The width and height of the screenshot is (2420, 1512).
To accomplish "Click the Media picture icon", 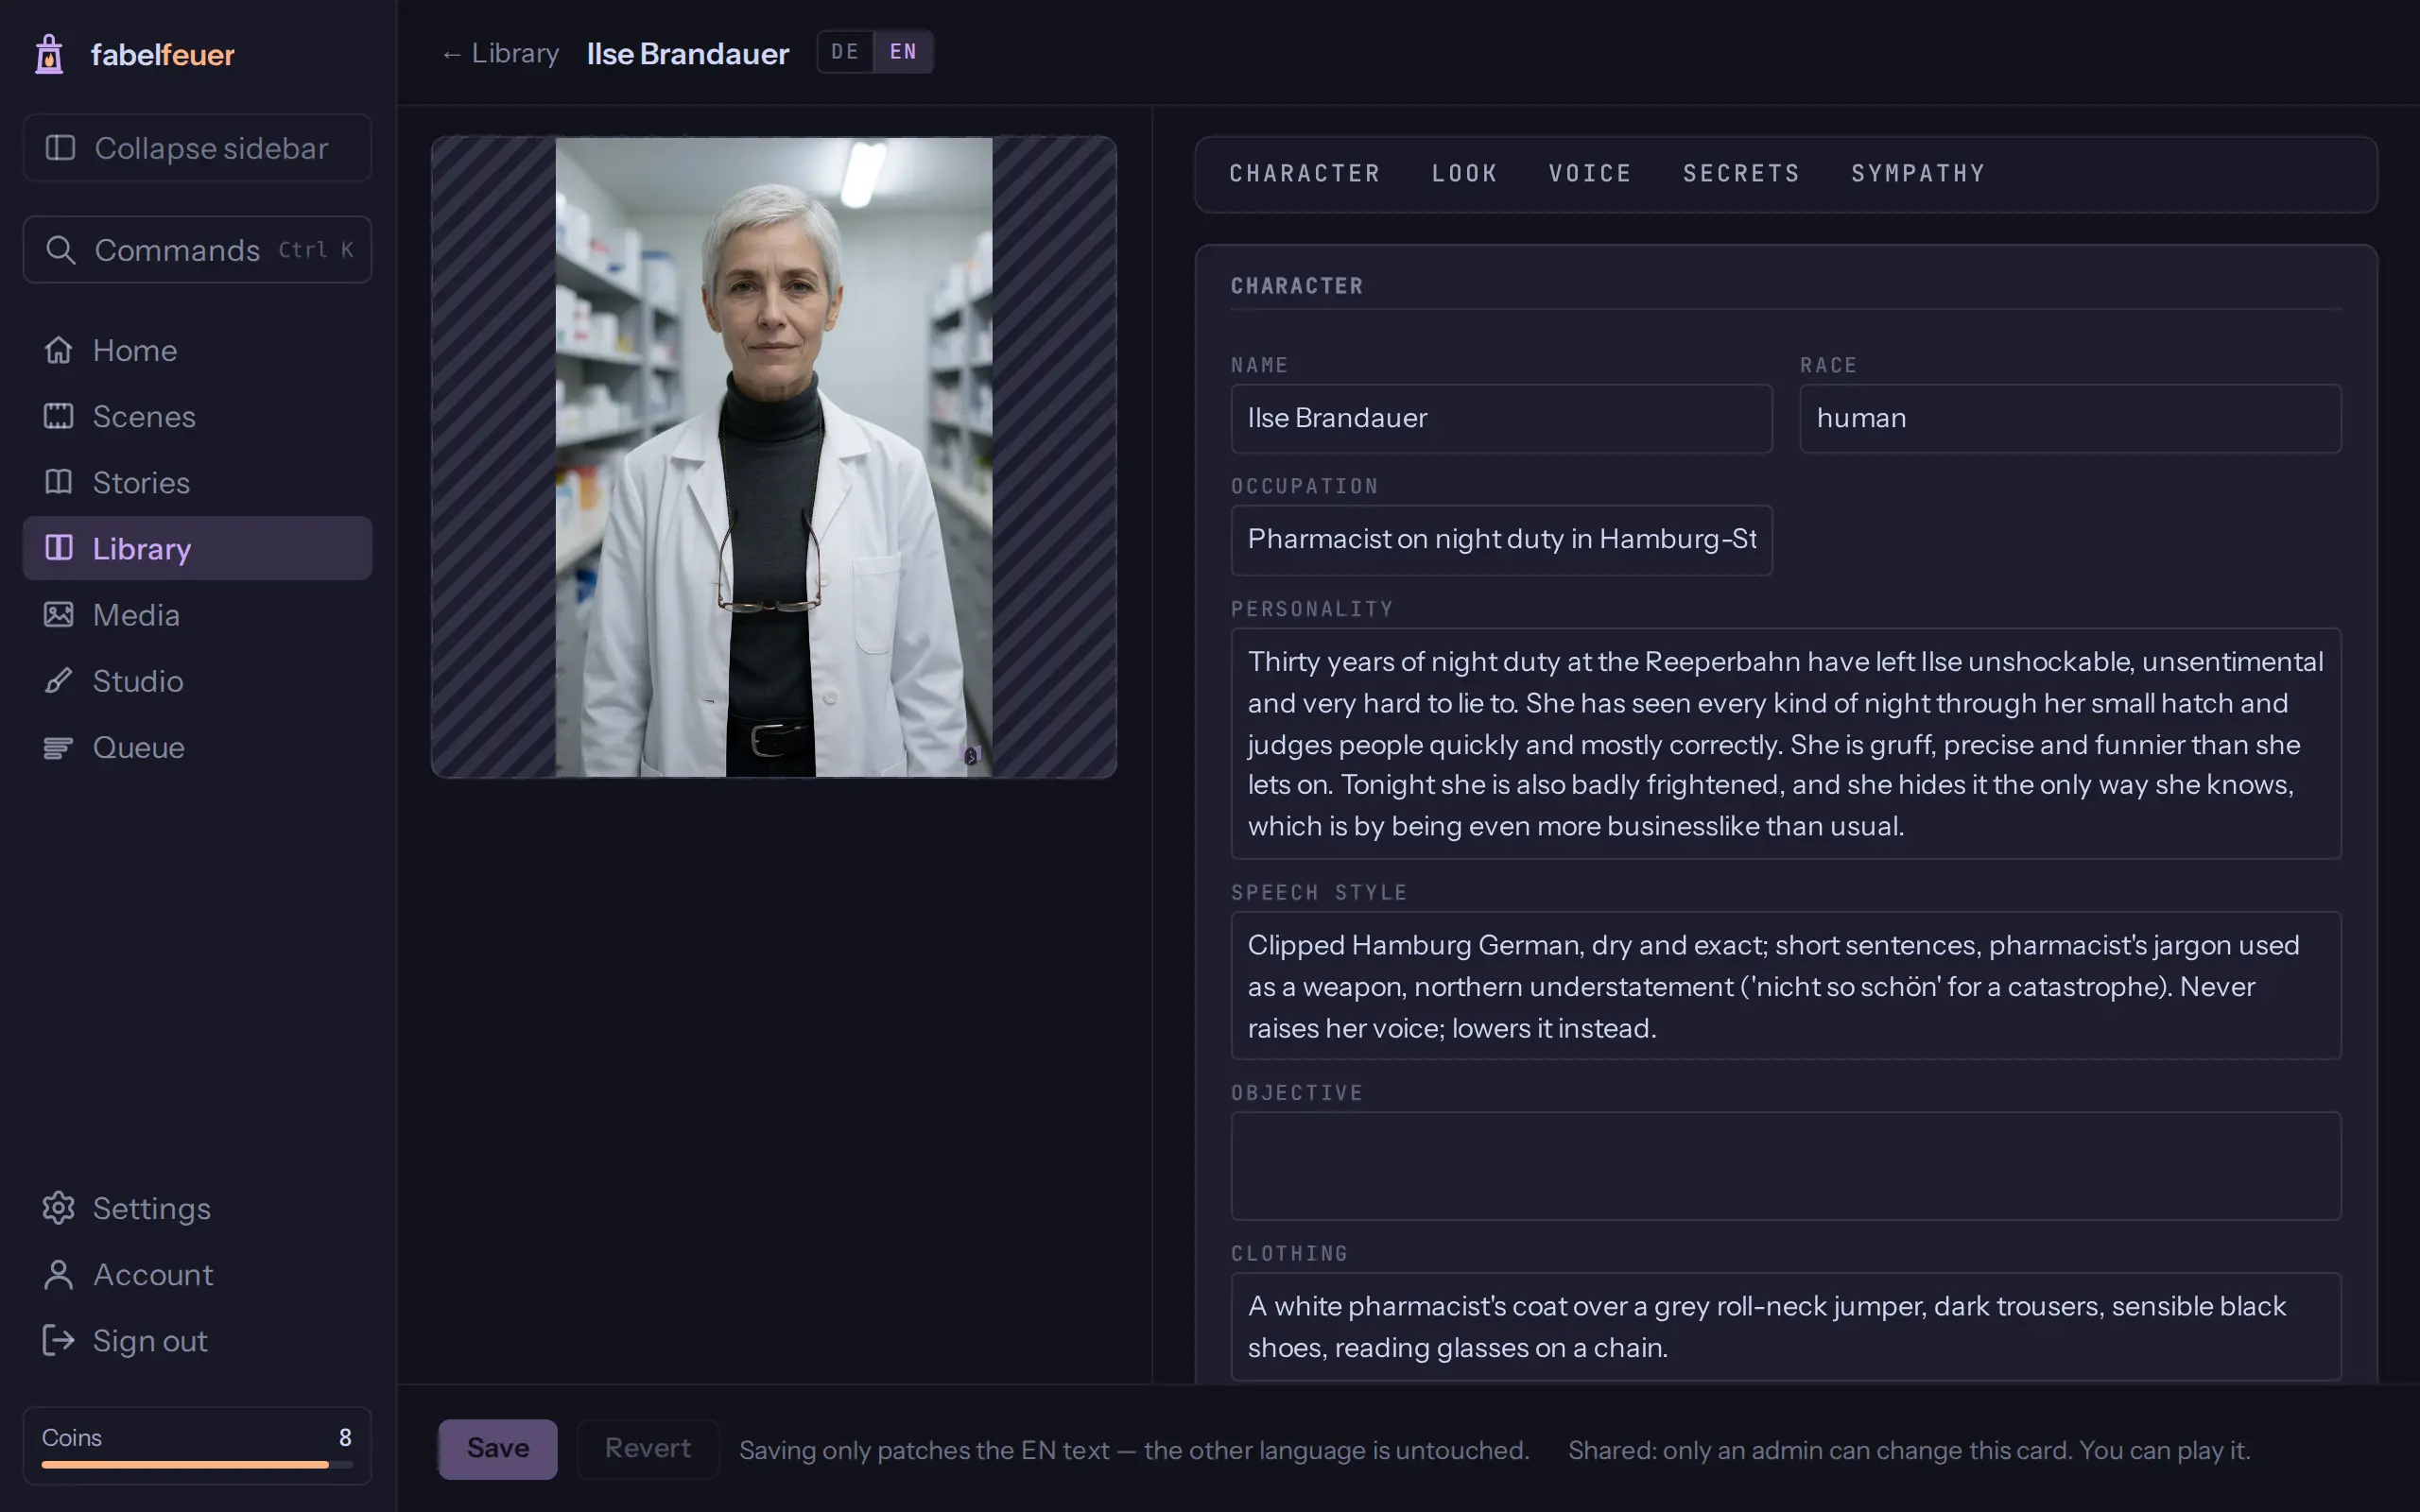I will click(58, 614).
